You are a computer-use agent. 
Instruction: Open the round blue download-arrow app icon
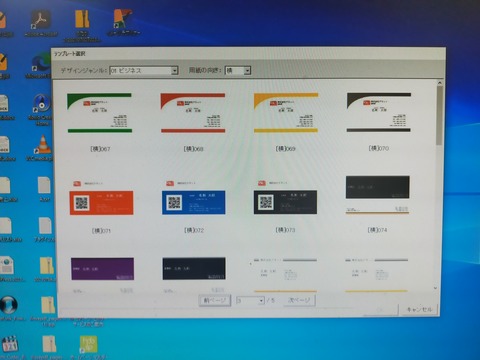(9, 305)
